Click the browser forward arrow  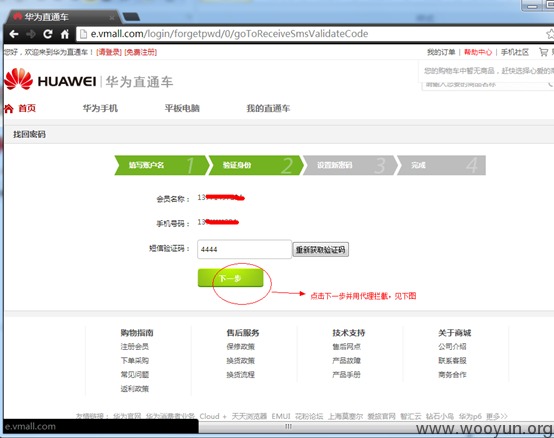tap(31, 34)
